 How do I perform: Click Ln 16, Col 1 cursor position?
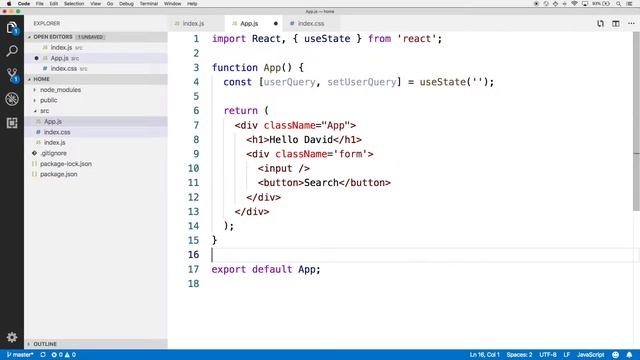pyautogui.click(x=484, y=355)
